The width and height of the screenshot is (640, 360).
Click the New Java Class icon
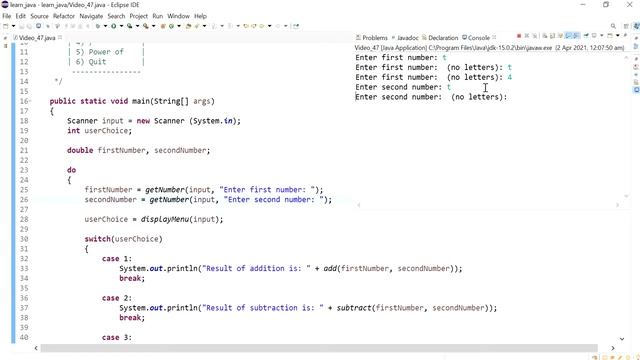click(x=171, y=26)
